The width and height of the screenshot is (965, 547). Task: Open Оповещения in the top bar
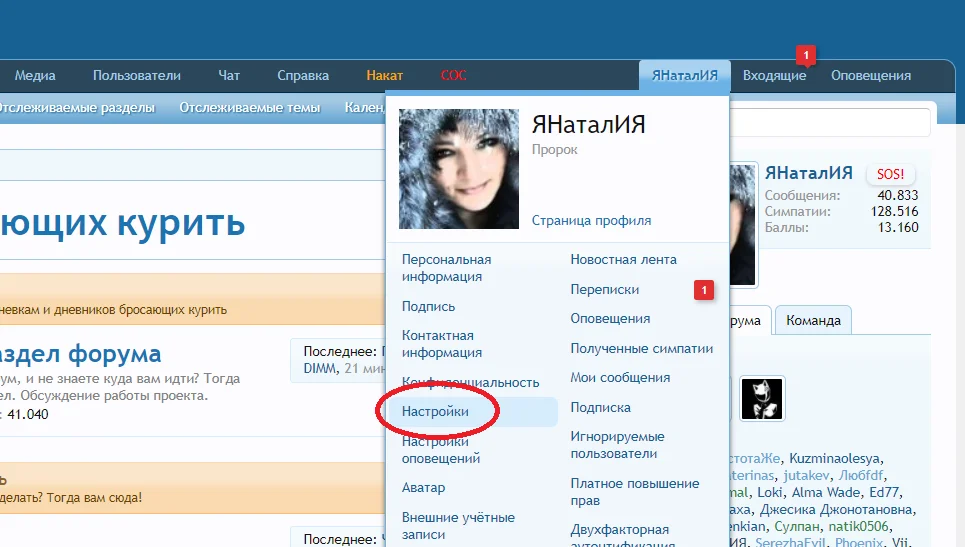pyautogui.click(x=871, y=76)
